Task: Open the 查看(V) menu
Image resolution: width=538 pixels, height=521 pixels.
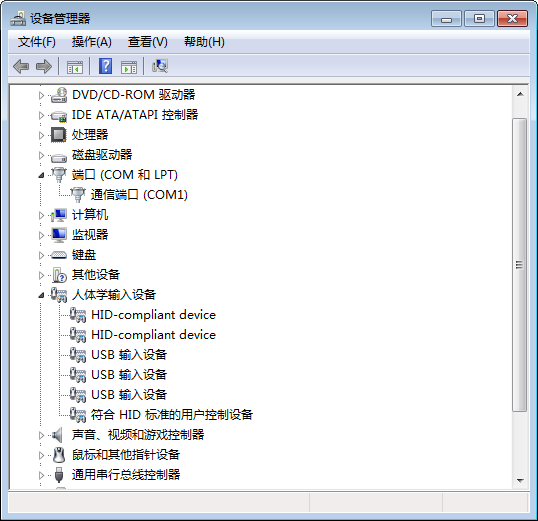Action: [x=148, y=42]
